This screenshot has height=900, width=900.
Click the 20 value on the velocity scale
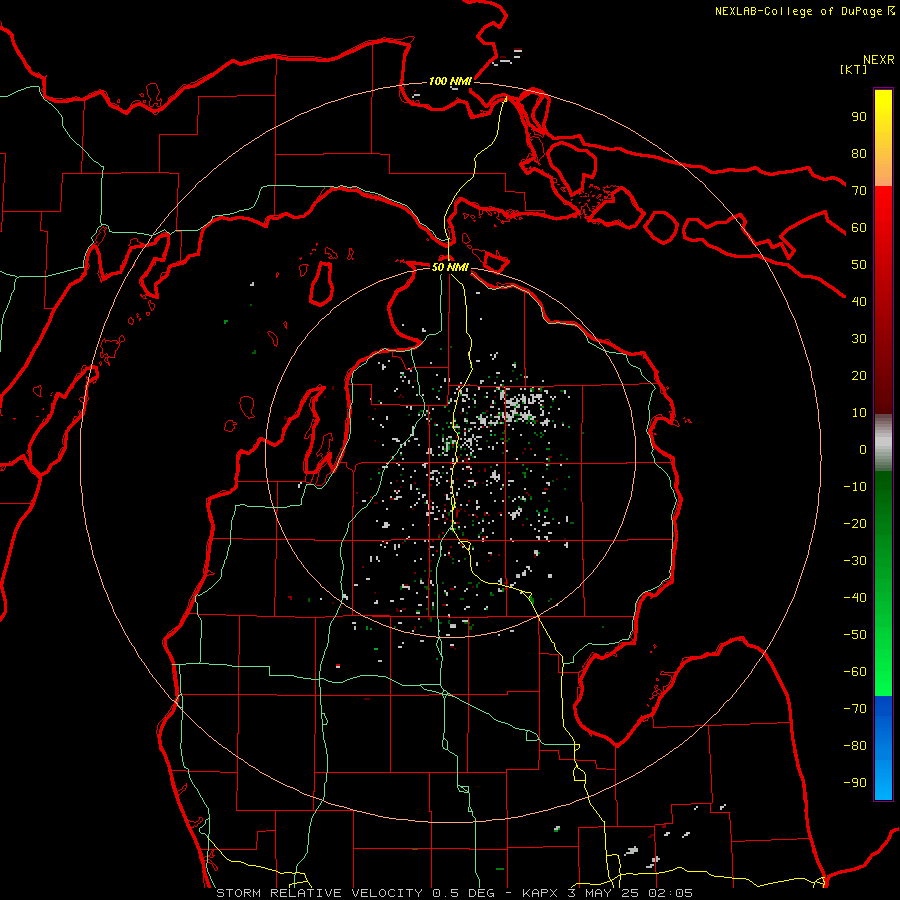tap(859, 375)
